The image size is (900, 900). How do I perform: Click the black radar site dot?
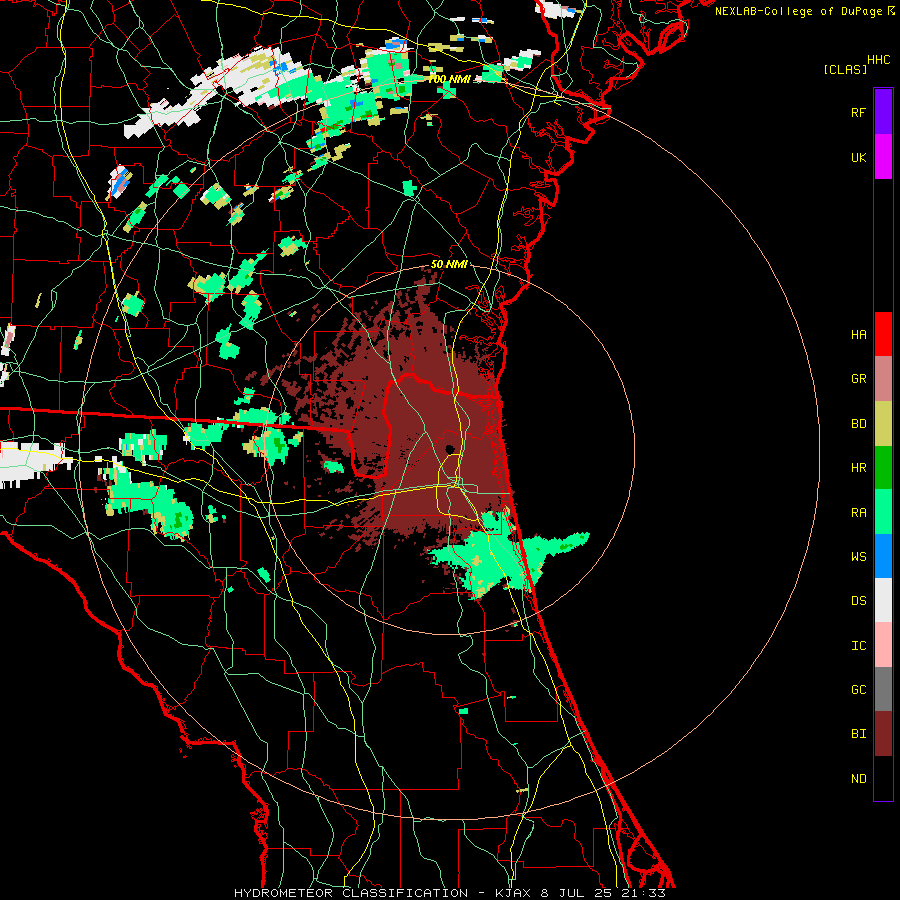(x=449, y=449)
